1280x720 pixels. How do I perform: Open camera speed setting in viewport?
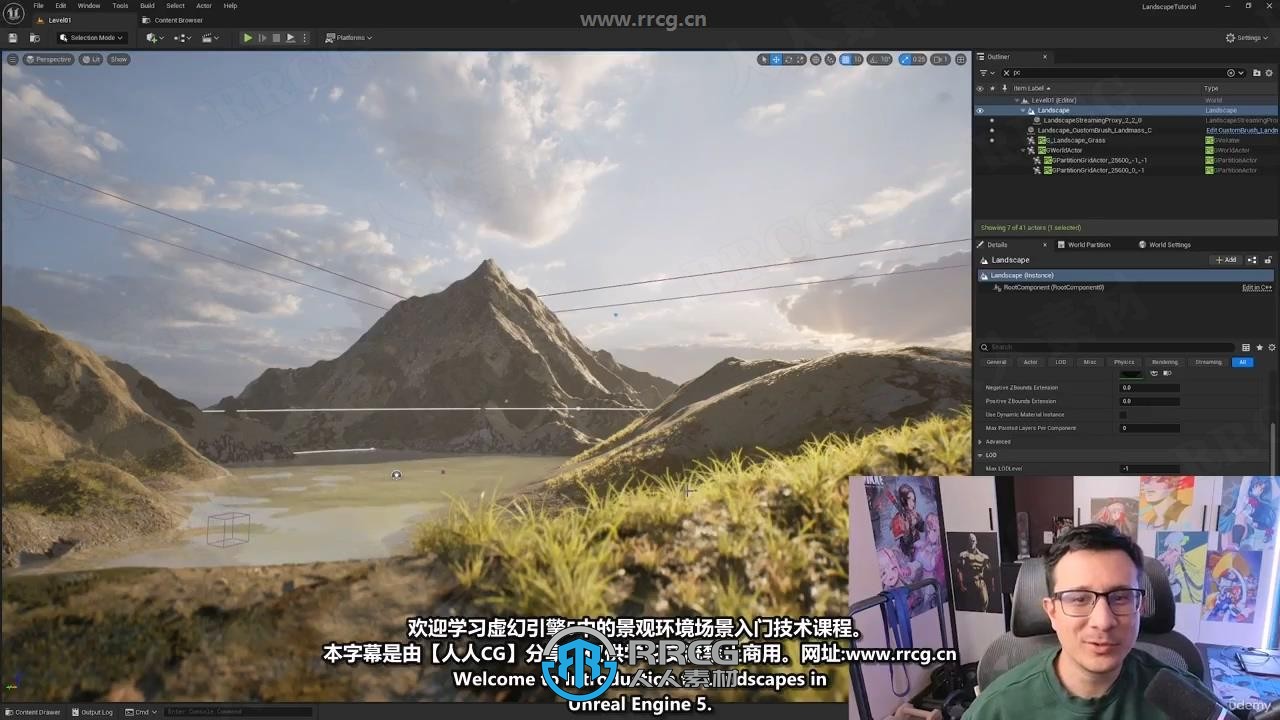tap(940, 60)
